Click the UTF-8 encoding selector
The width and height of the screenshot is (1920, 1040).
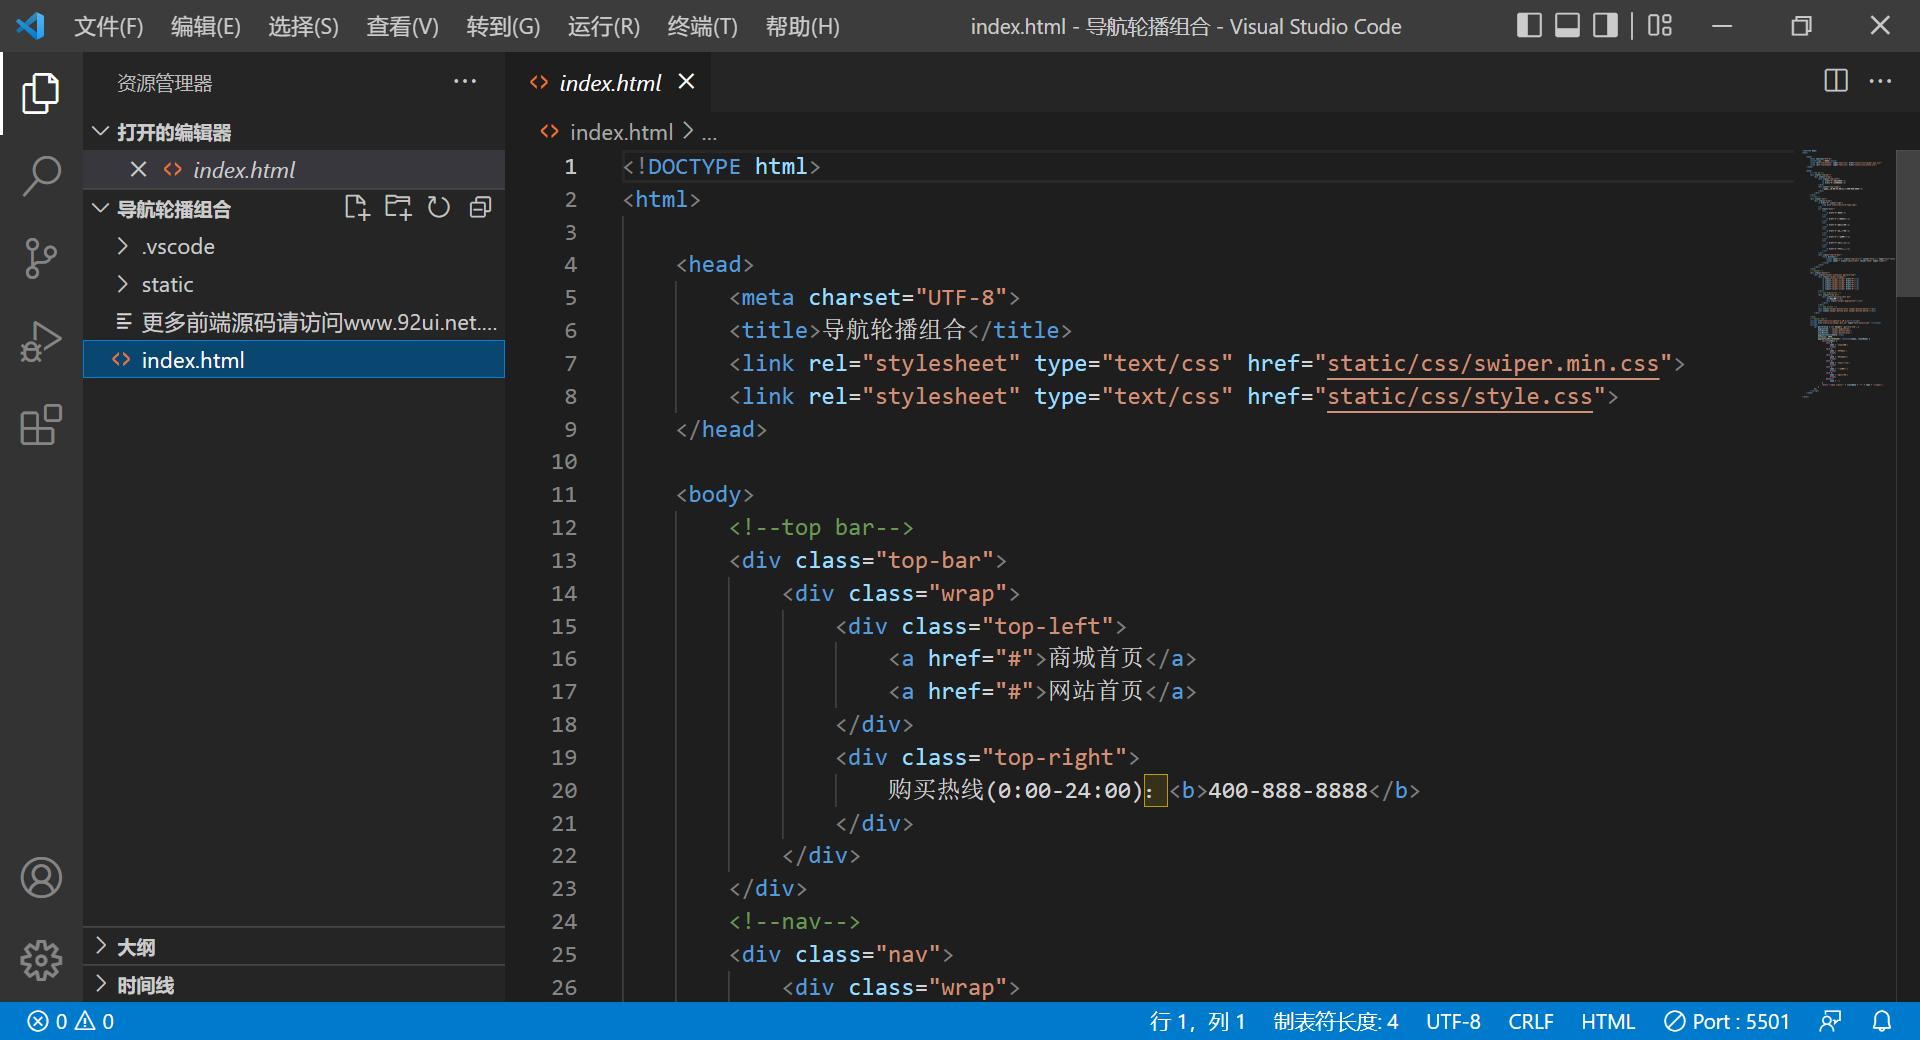1453,1021
